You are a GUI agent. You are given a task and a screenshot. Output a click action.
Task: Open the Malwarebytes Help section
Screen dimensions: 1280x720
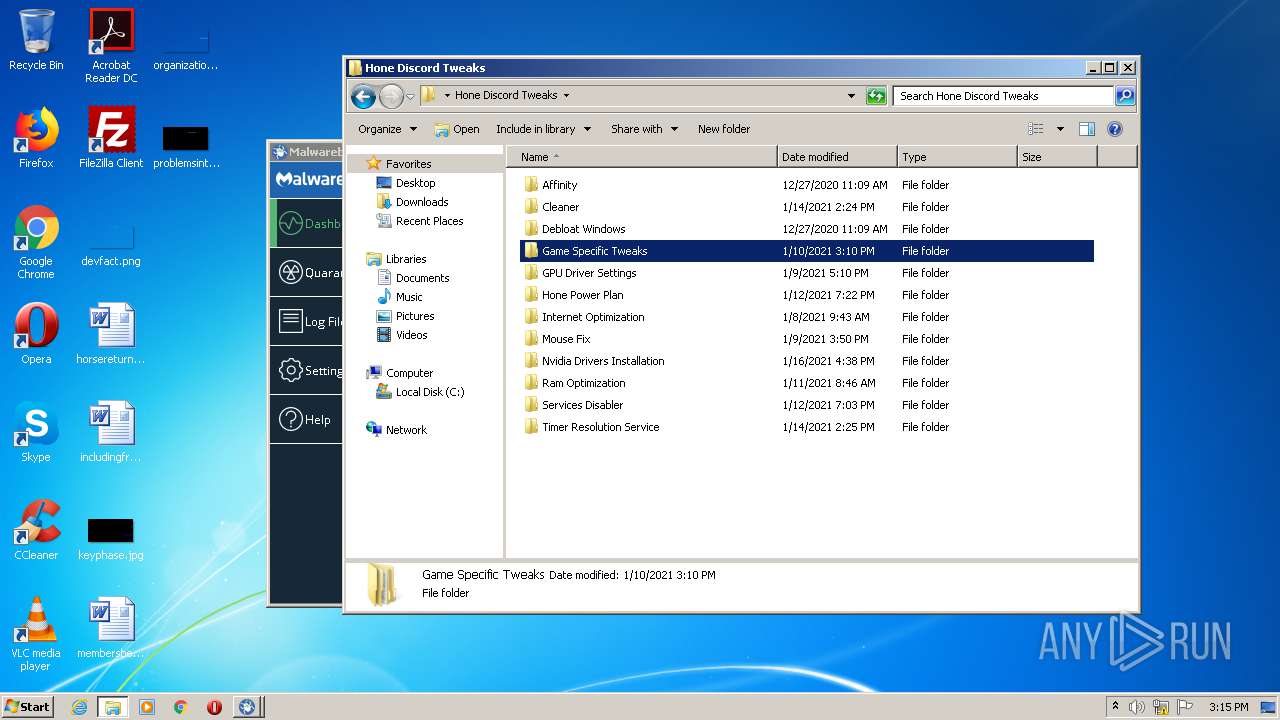[305, 419]
